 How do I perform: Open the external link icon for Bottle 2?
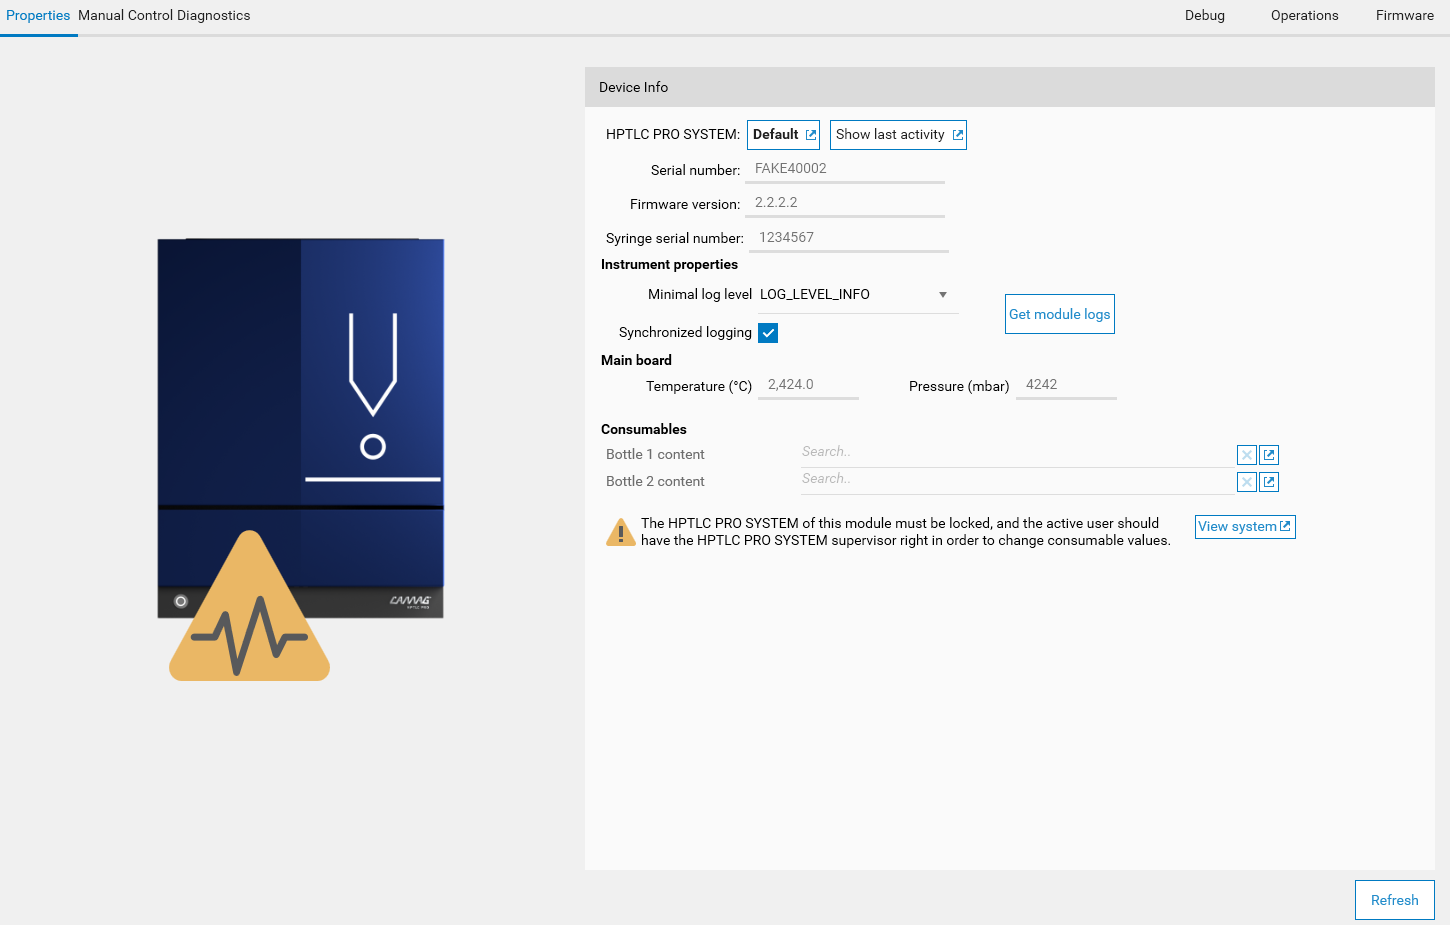pyautogui.click(x=1269, y=482)
